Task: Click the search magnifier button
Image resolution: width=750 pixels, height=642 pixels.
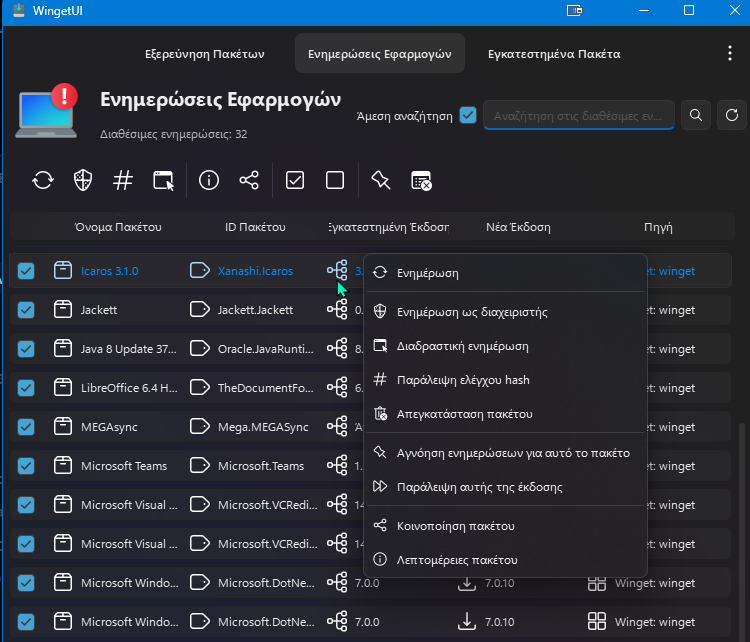Action: pos(696,115)
